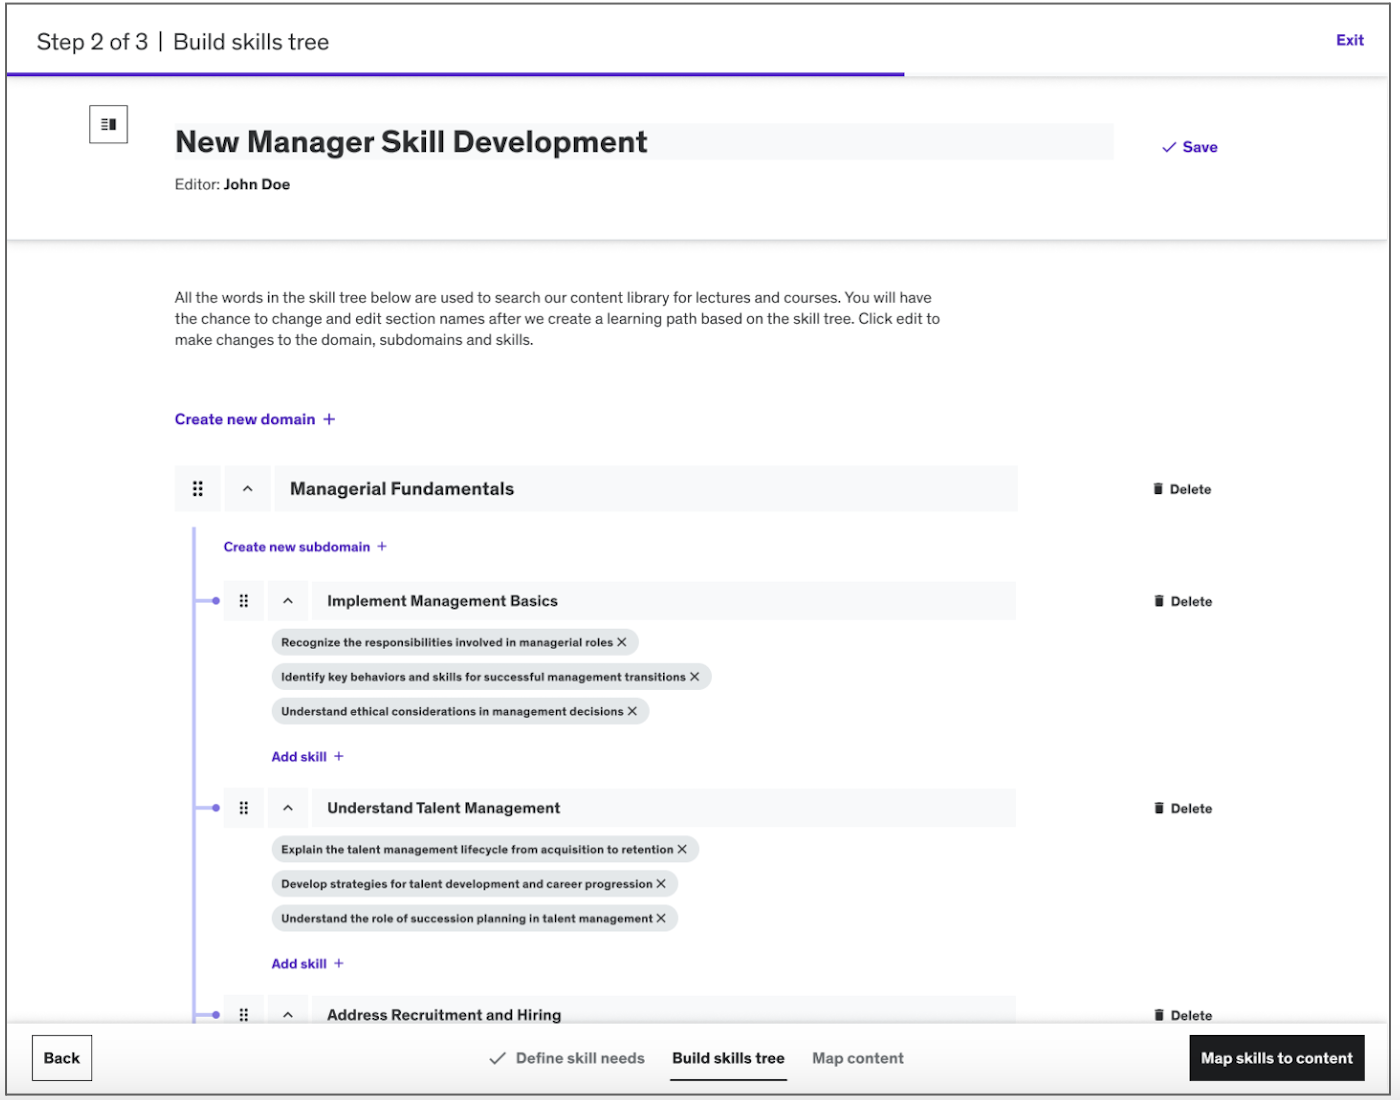1400x1100 pixels.
Task: Click the step progress bar at top
Action: (x=455, y=74)
